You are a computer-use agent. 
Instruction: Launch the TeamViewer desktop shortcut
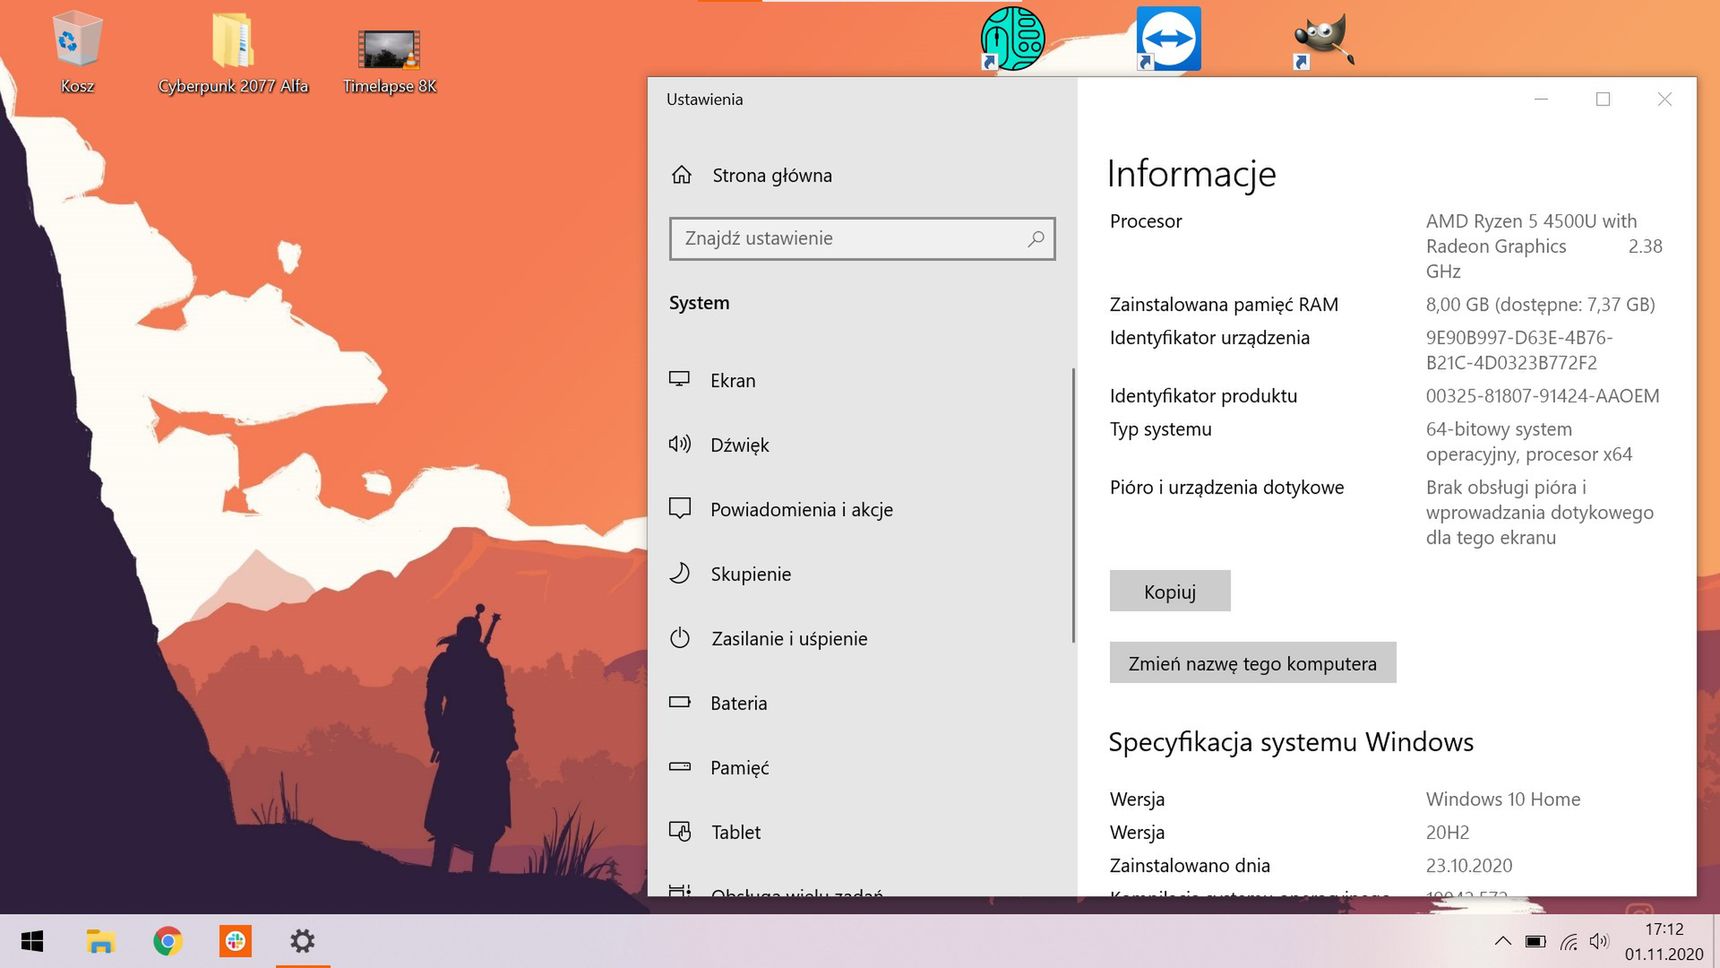pyautogui.click(x=1168, y=39)
